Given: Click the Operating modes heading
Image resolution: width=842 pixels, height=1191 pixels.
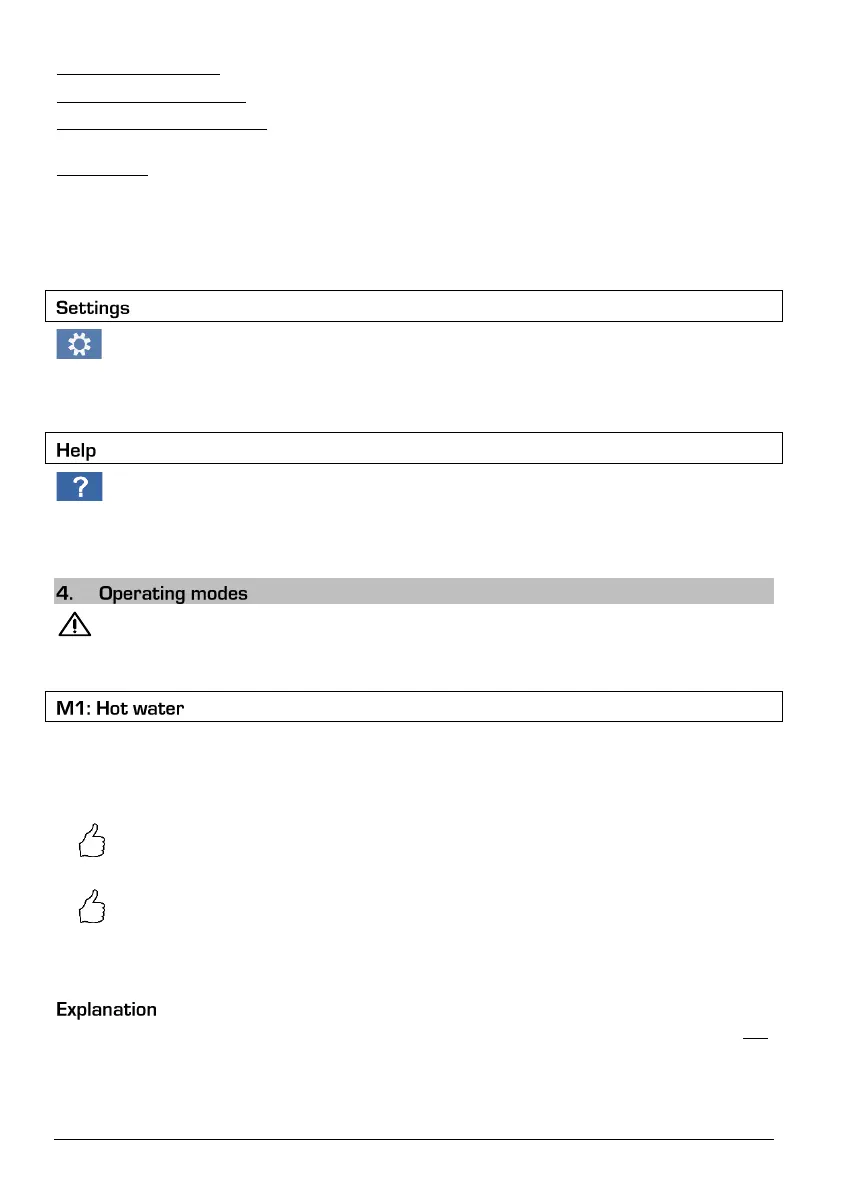Looking at the screenshot, I should click(x=173, y=593).
